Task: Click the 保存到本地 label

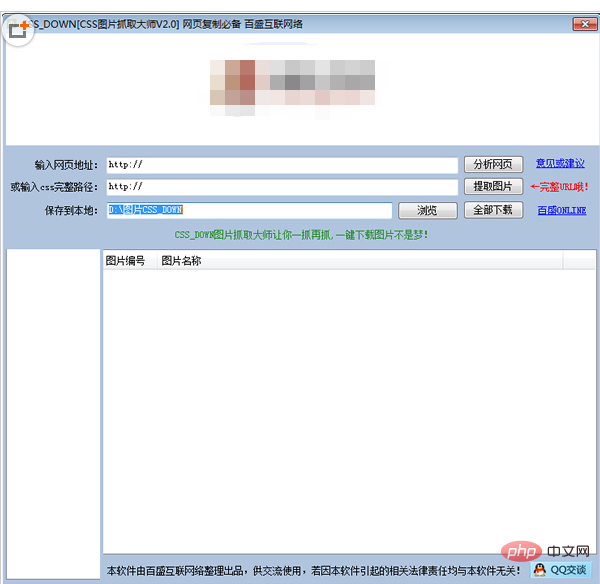Action: [x=71, y=210]
